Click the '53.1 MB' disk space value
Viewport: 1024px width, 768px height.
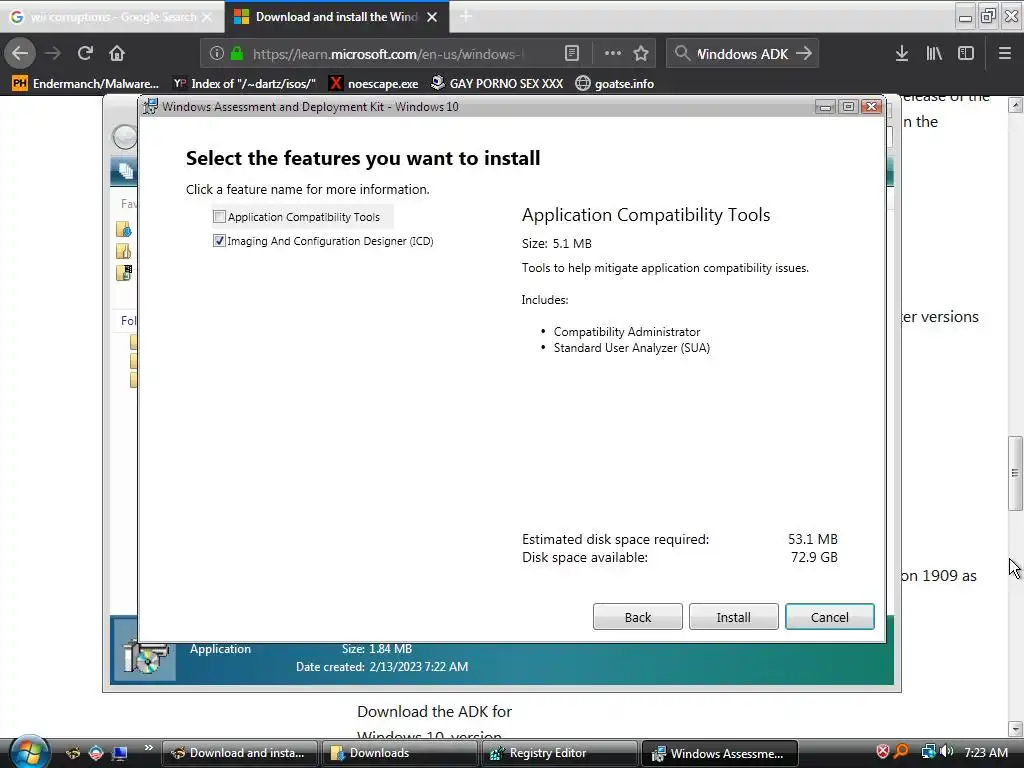[812, 539]
